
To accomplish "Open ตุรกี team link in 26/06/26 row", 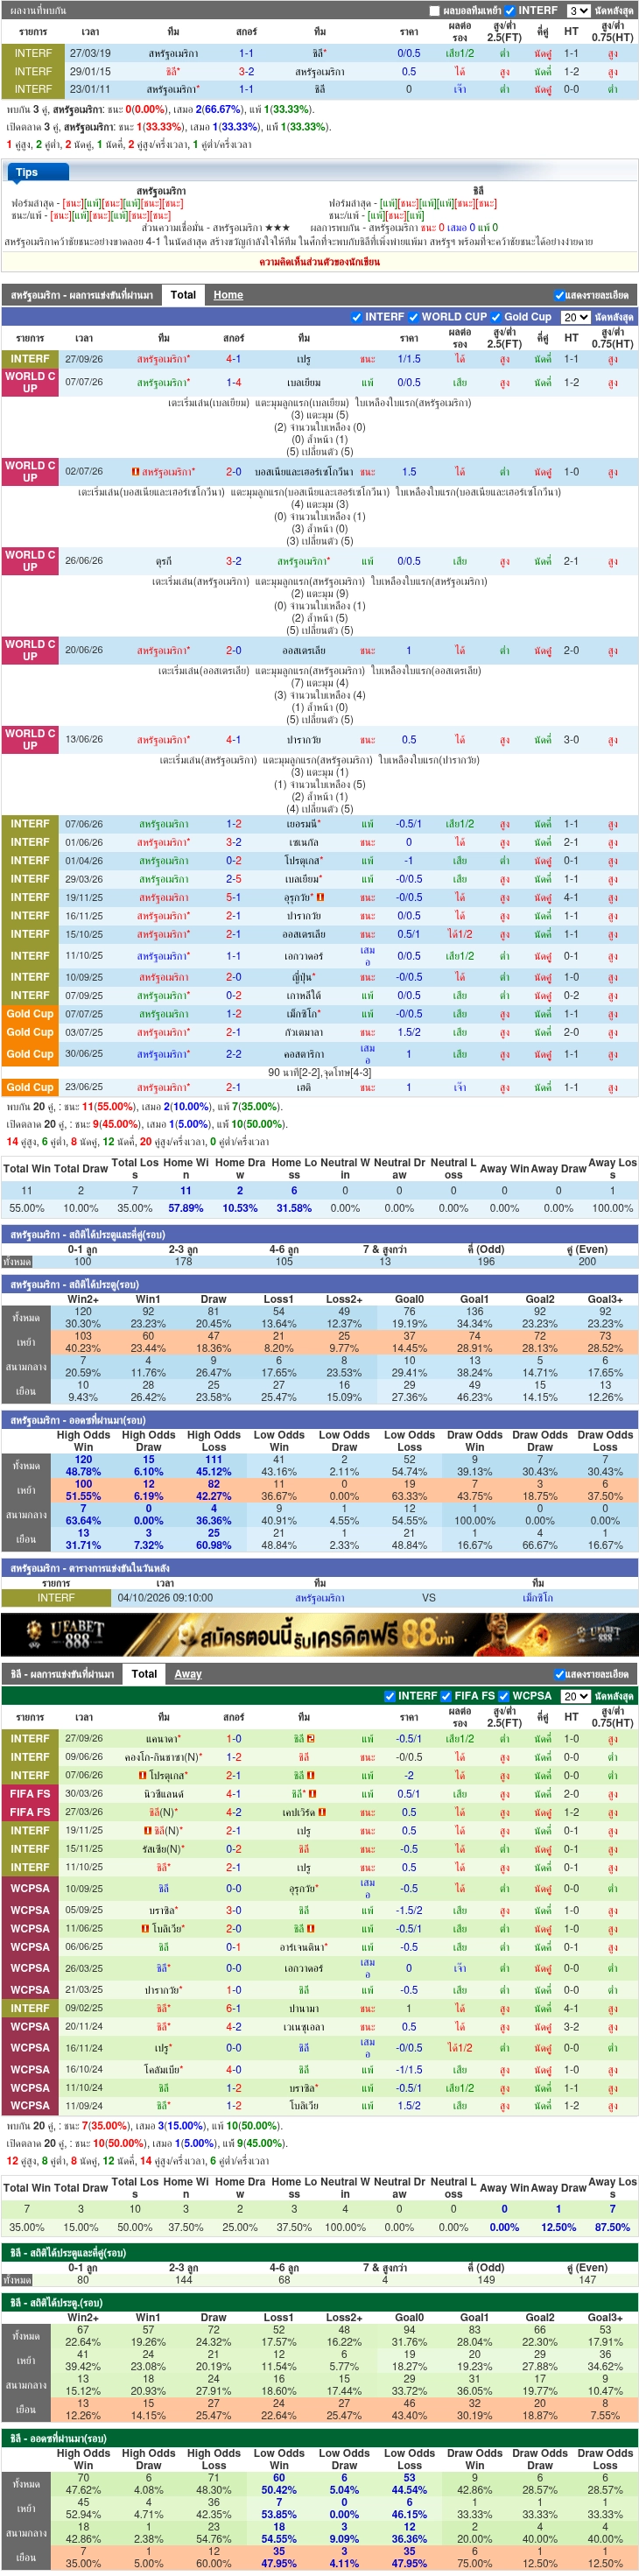I will click(164, 561).
